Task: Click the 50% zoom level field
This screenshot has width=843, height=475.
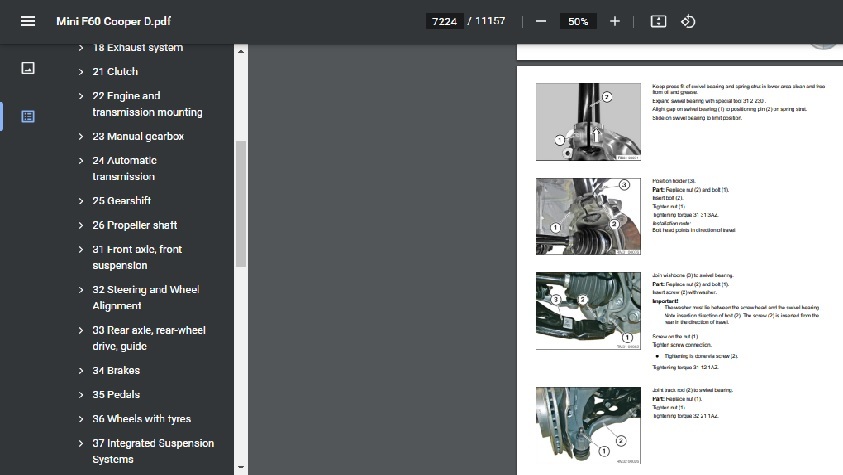Action: click(578, 21)
